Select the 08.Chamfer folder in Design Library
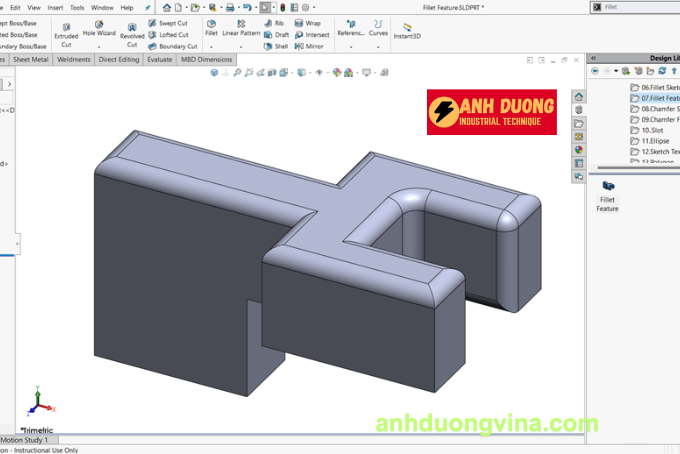 pyautogui.click(x=655, y=109)
